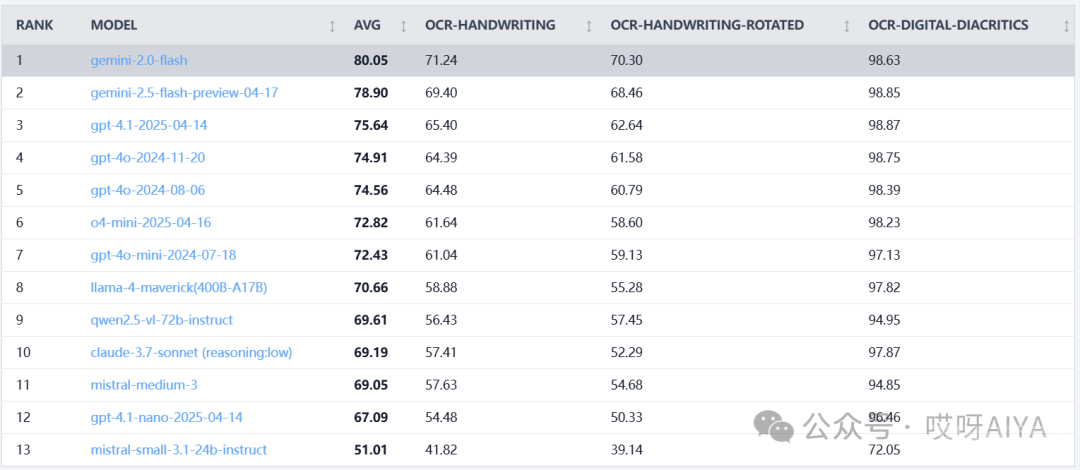This screenshot has height=470, width=1080.
Task: Open the gpt-4o-2024-08-06 model link
Action: pyautogui.click(x=148, y=190)
